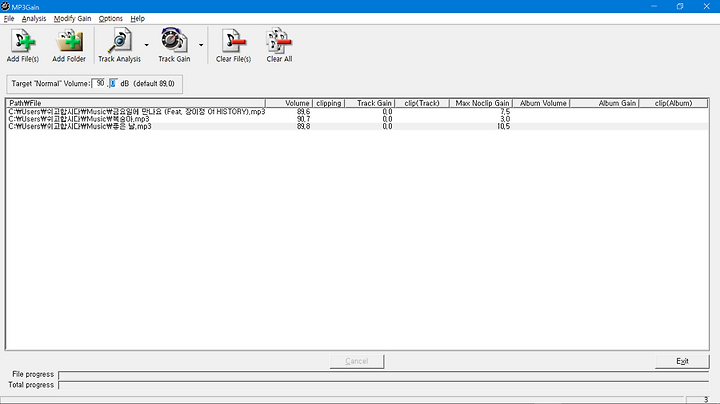This screenshot has height=404, width=720.
Task: Open the Modify Gain menu
Action: coord(73,19)
